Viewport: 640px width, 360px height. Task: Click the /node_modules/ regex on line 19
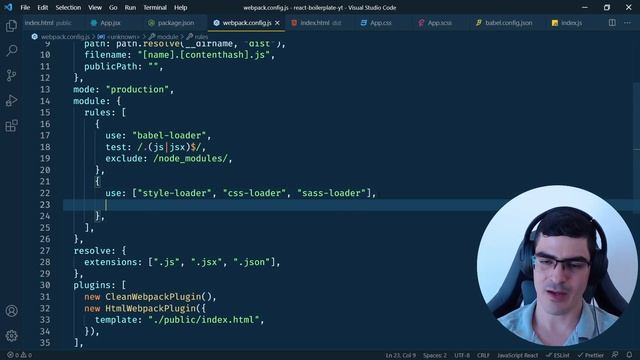tap(190, 158)
